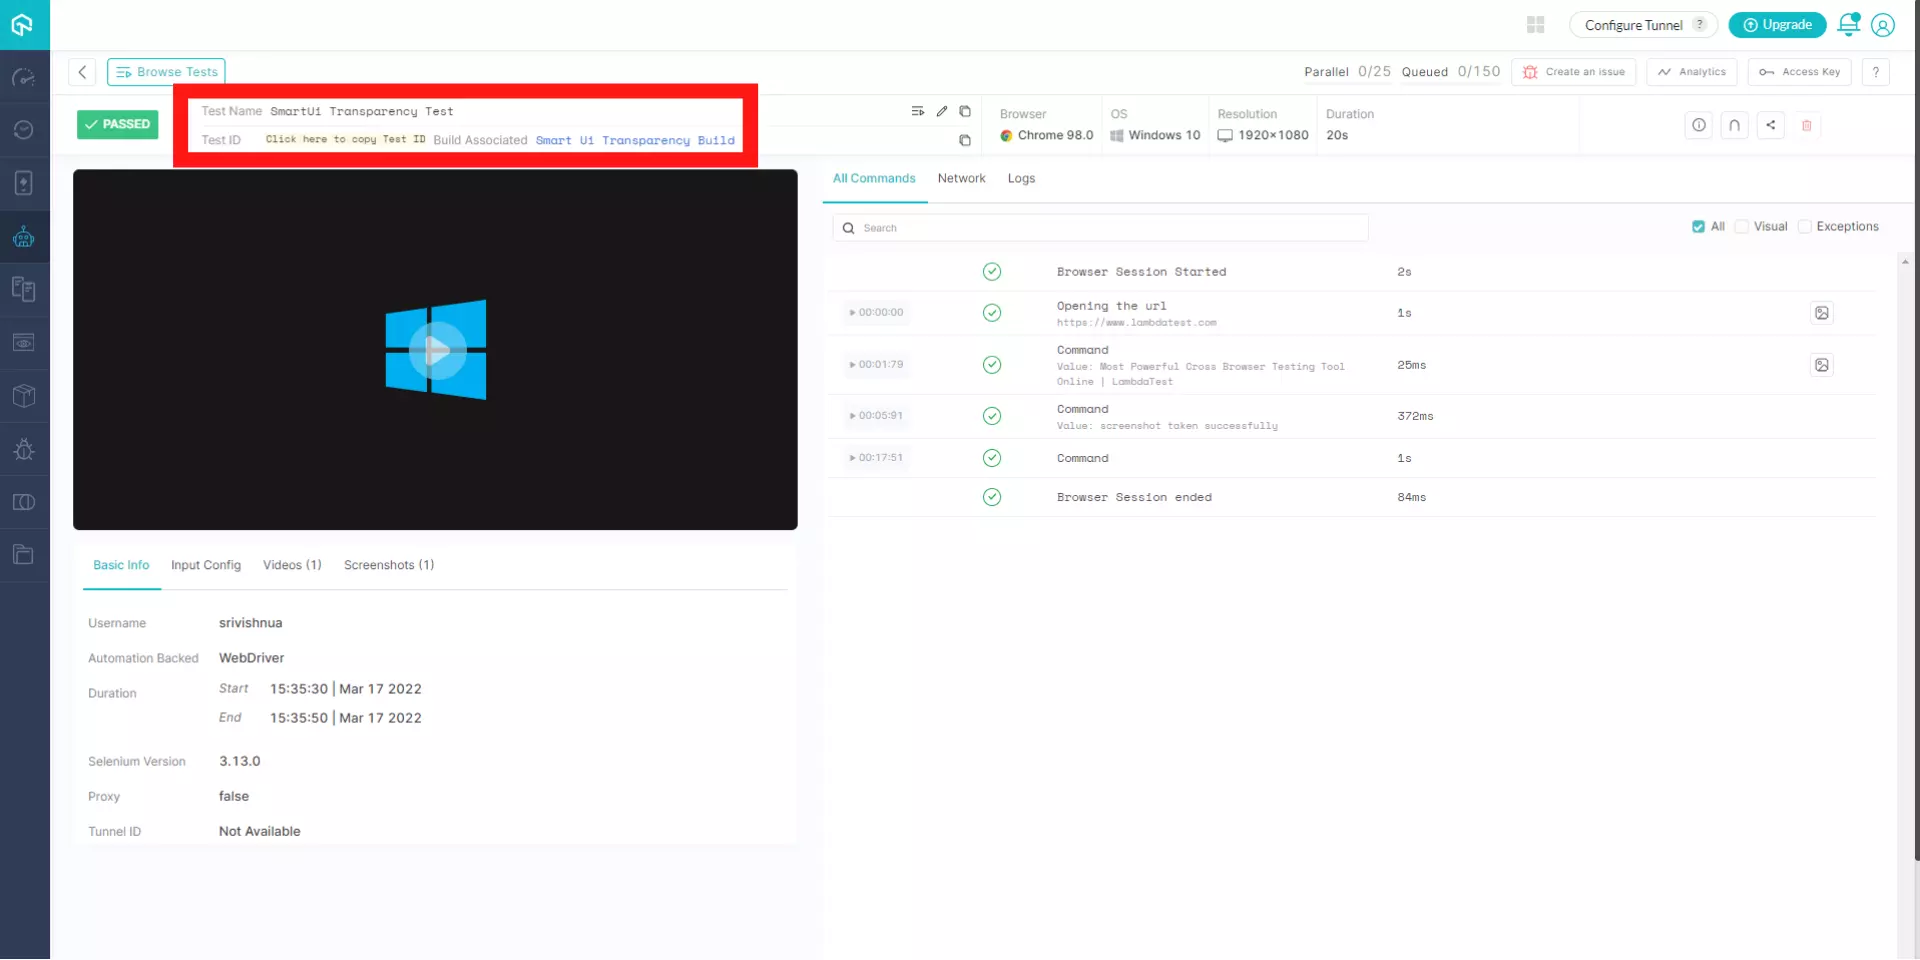Image resolution: width=1920 pixels, height=960 pixels.
Task: Enable the Visual filter checkbox
Action: point(1741,227)
